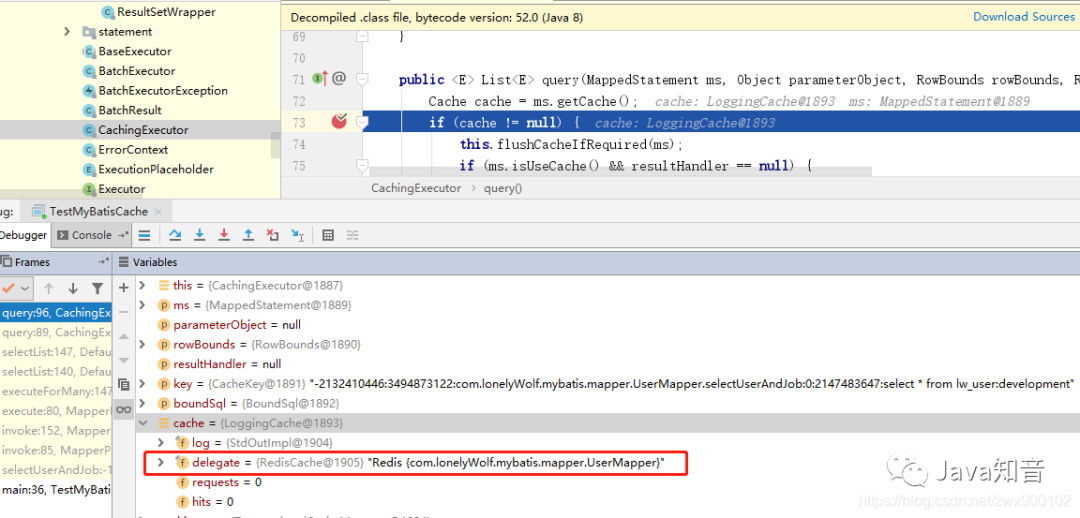Collapse code fold marker at line 73
Screen dimensions: 1080x518
pyautogui.click(x=362, y=123)
